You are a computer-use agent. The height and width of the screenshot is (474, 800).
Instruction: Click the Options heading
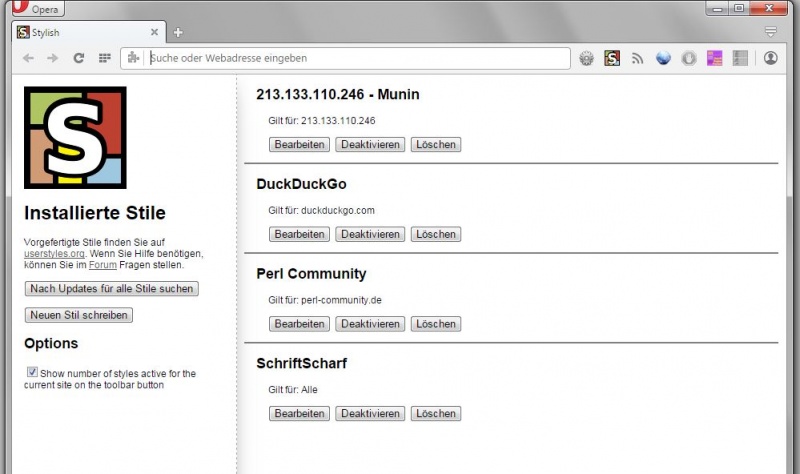click(51, 343)
